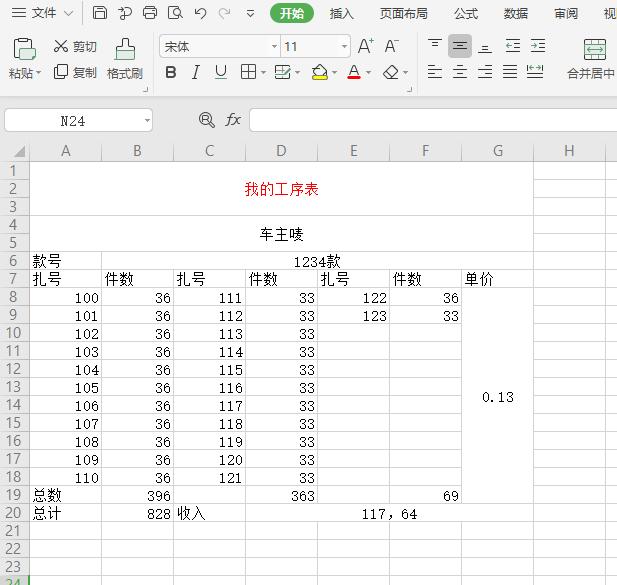Image resolution: width=617 pixels, height=585 pixels.
Task: Click the decrease indent icon
Action: (513, 46)
